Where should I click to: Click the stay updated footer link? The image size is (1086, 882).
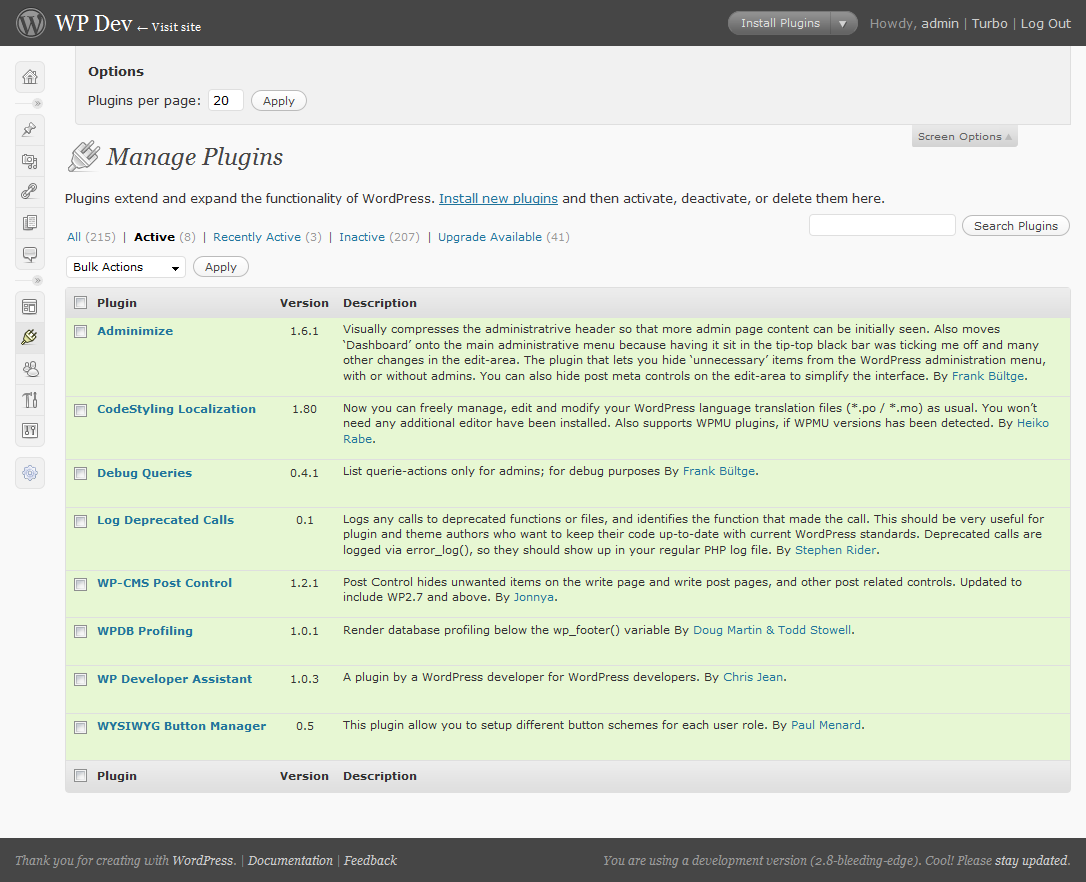click(x=1031, y=861)
